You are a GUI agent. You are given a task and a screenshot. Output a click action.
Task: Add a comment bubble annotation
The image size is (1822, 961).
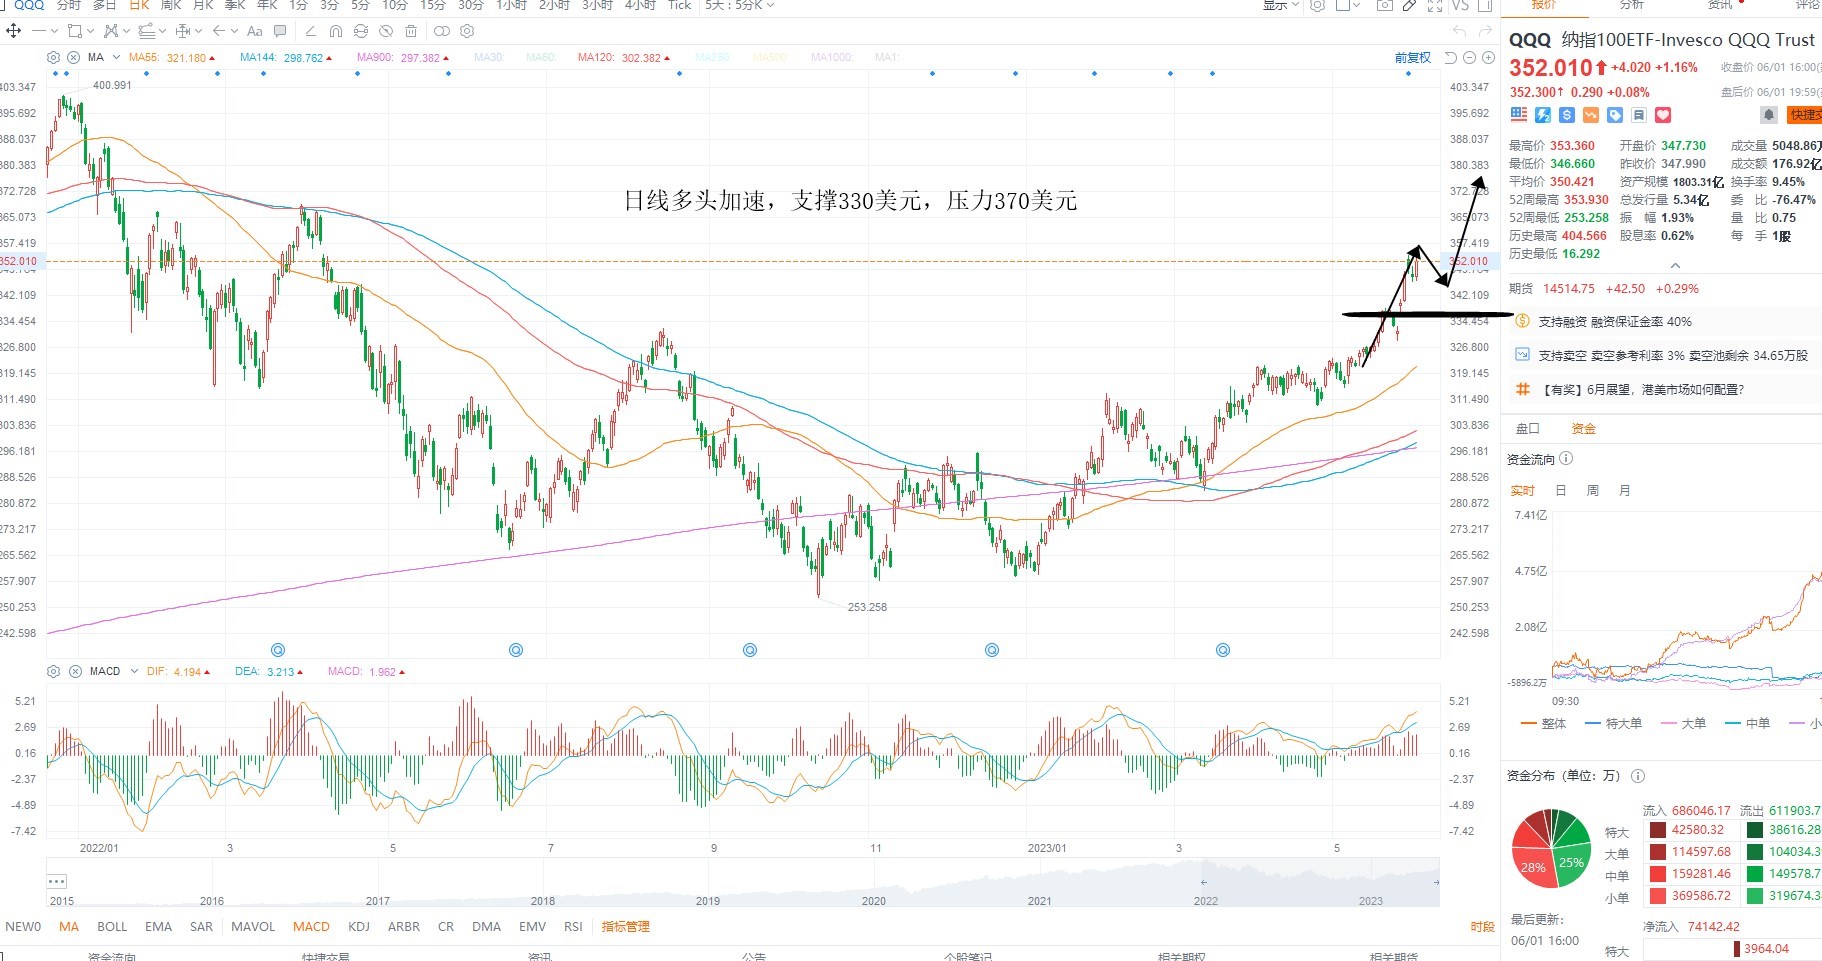280,31
